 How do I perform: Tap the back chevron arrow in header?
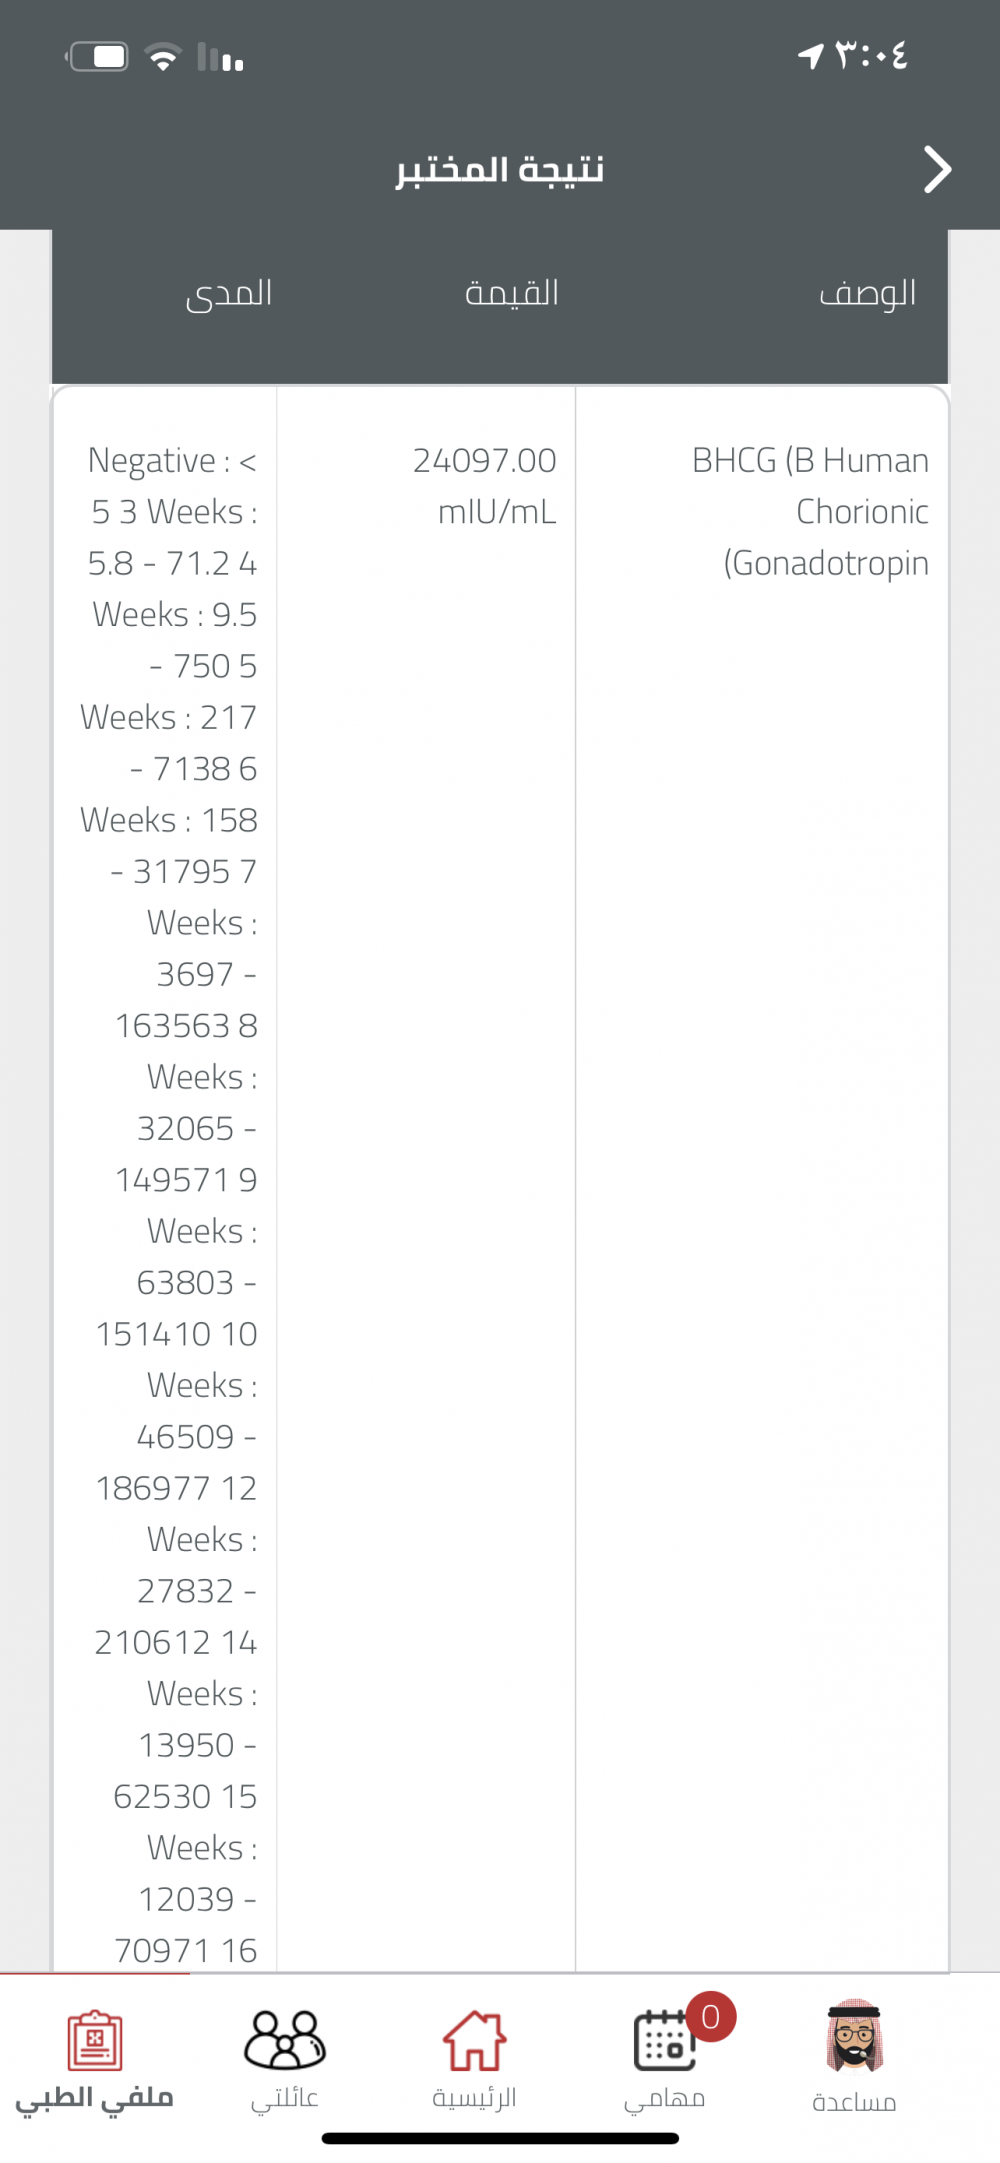[x=937, y=170]
